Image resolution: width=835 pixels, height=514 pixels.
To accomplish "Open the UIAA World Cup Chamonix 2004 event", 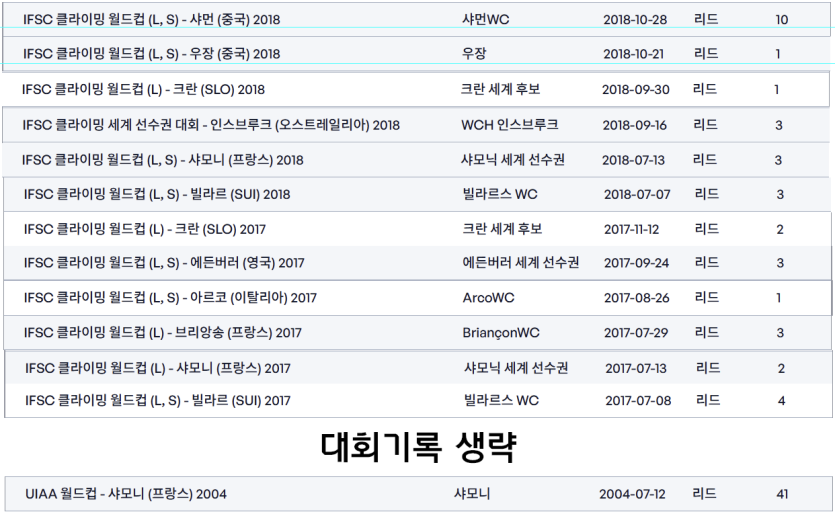I will point(126,494).
